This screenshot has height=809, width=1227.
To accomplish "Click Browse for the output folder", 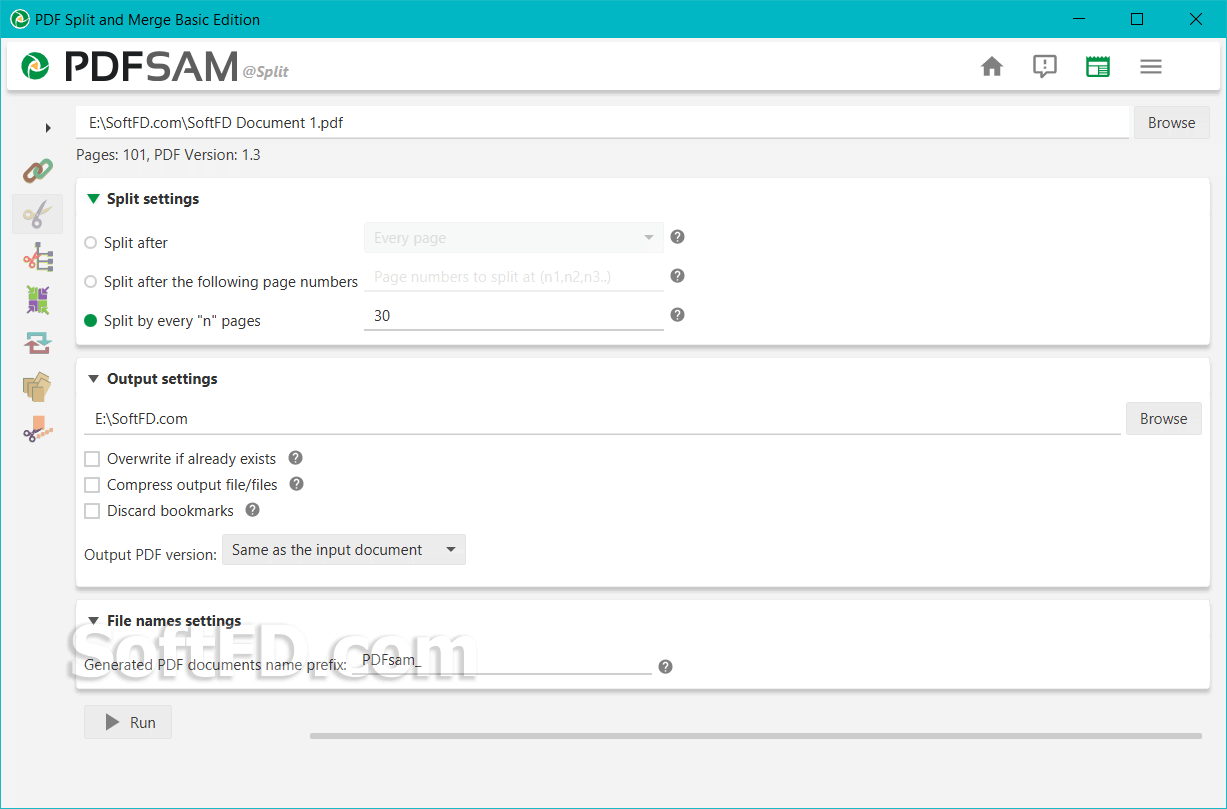I will 1163,419.
